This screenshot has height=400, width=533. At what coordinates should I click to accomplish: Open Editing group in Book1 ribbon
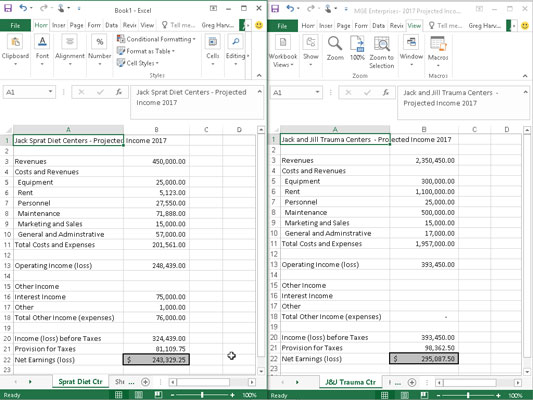(x=236, y=51)
